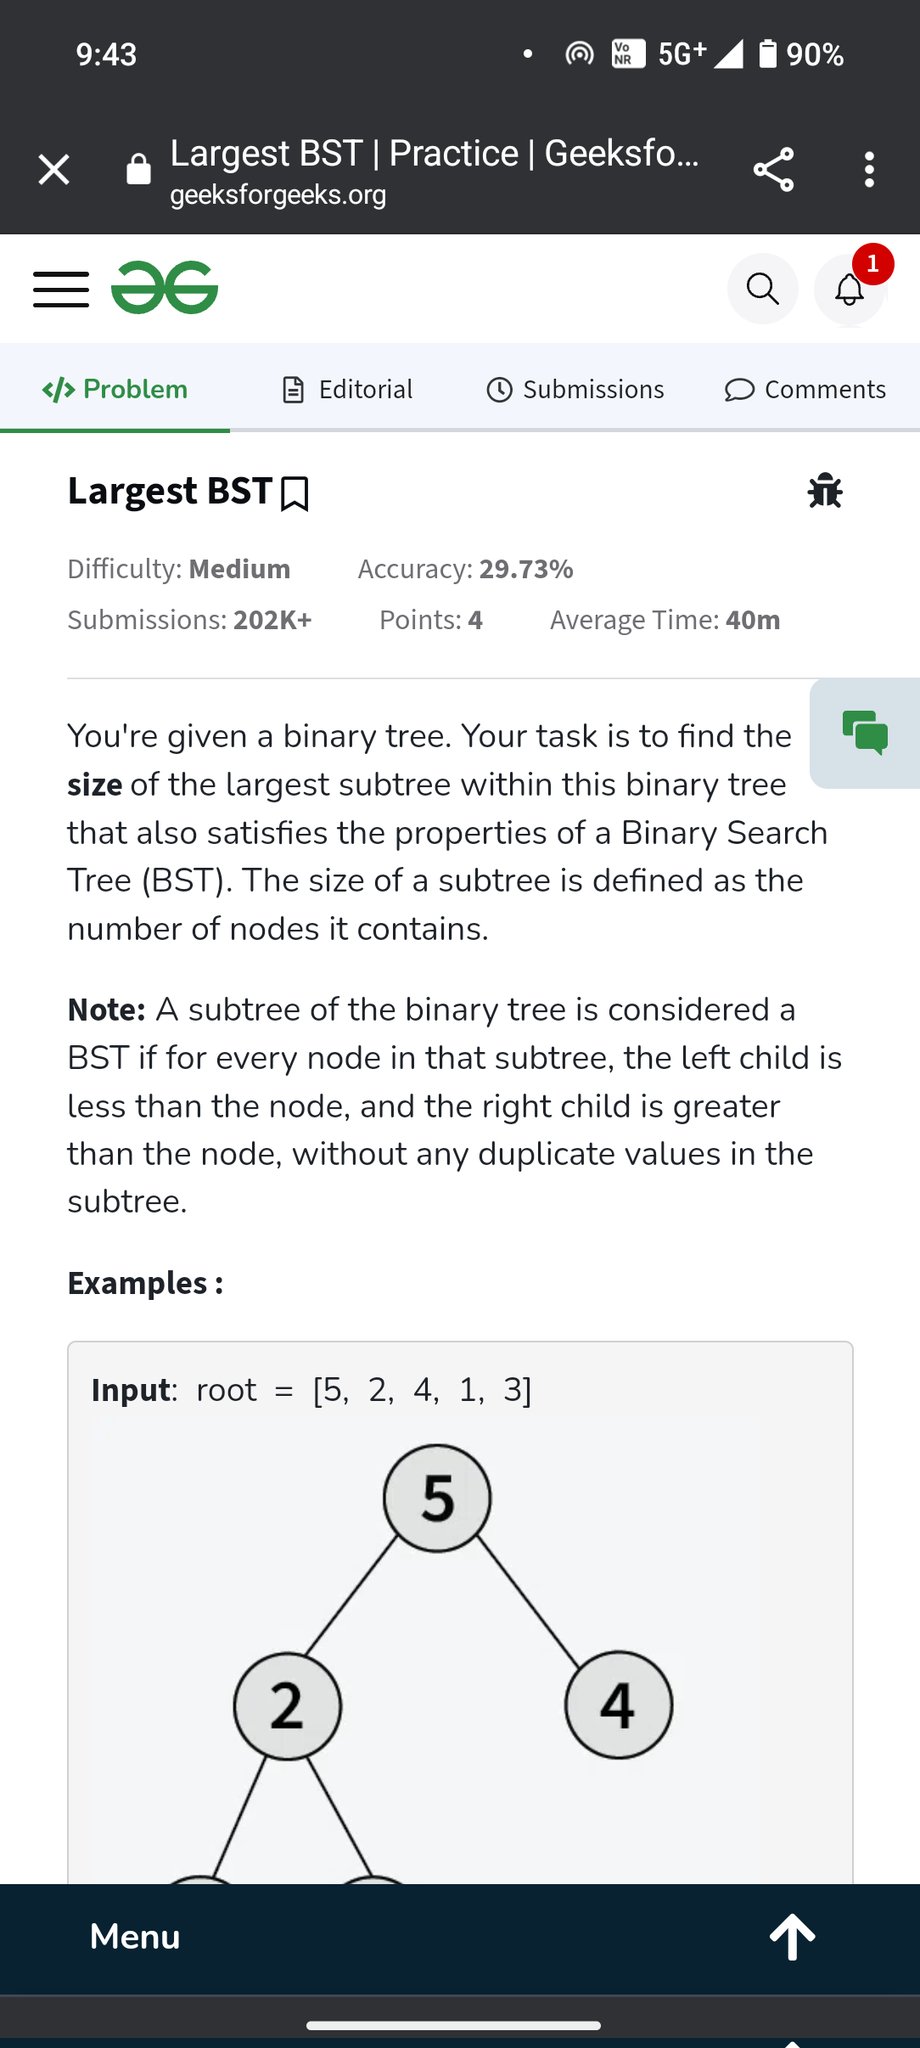Open the browser three-dot overflow menu
The width and height of the screenshot is (920, 2048).
point(869,170)
